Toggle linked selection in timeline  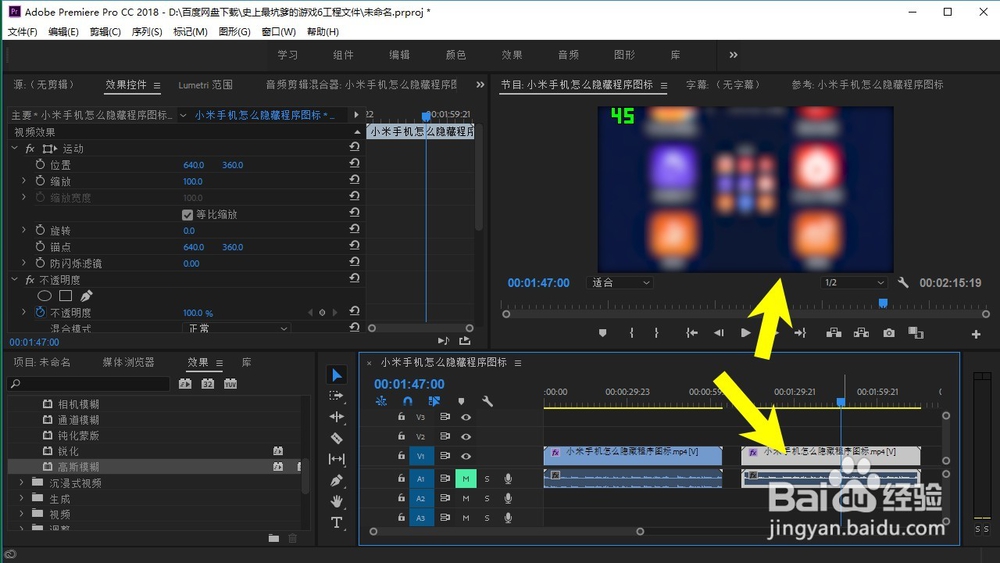pos(434,401)
